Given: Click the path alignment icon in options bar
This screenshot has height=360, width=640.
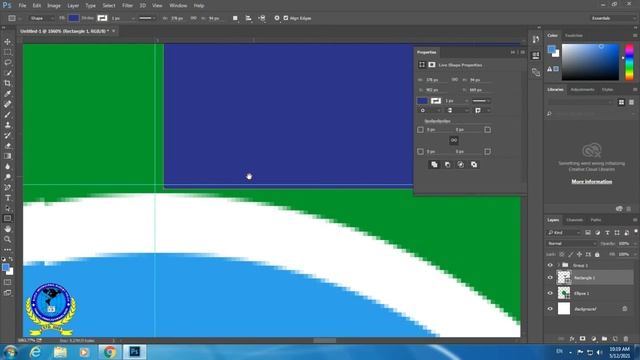Looking at the screenshot, I should click(x=249, y=18).
